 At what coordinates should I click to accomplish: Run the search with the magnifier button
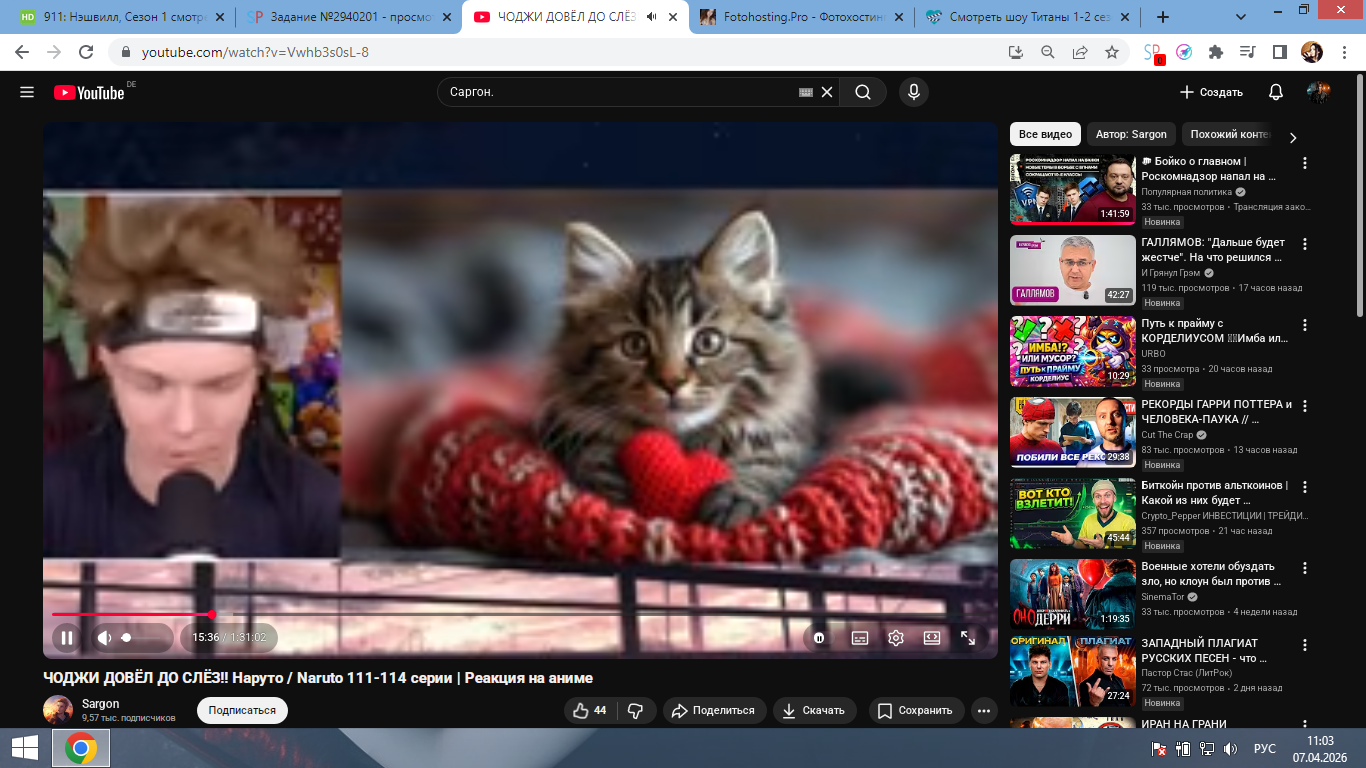pyautogui.click(x=863, y=92)
